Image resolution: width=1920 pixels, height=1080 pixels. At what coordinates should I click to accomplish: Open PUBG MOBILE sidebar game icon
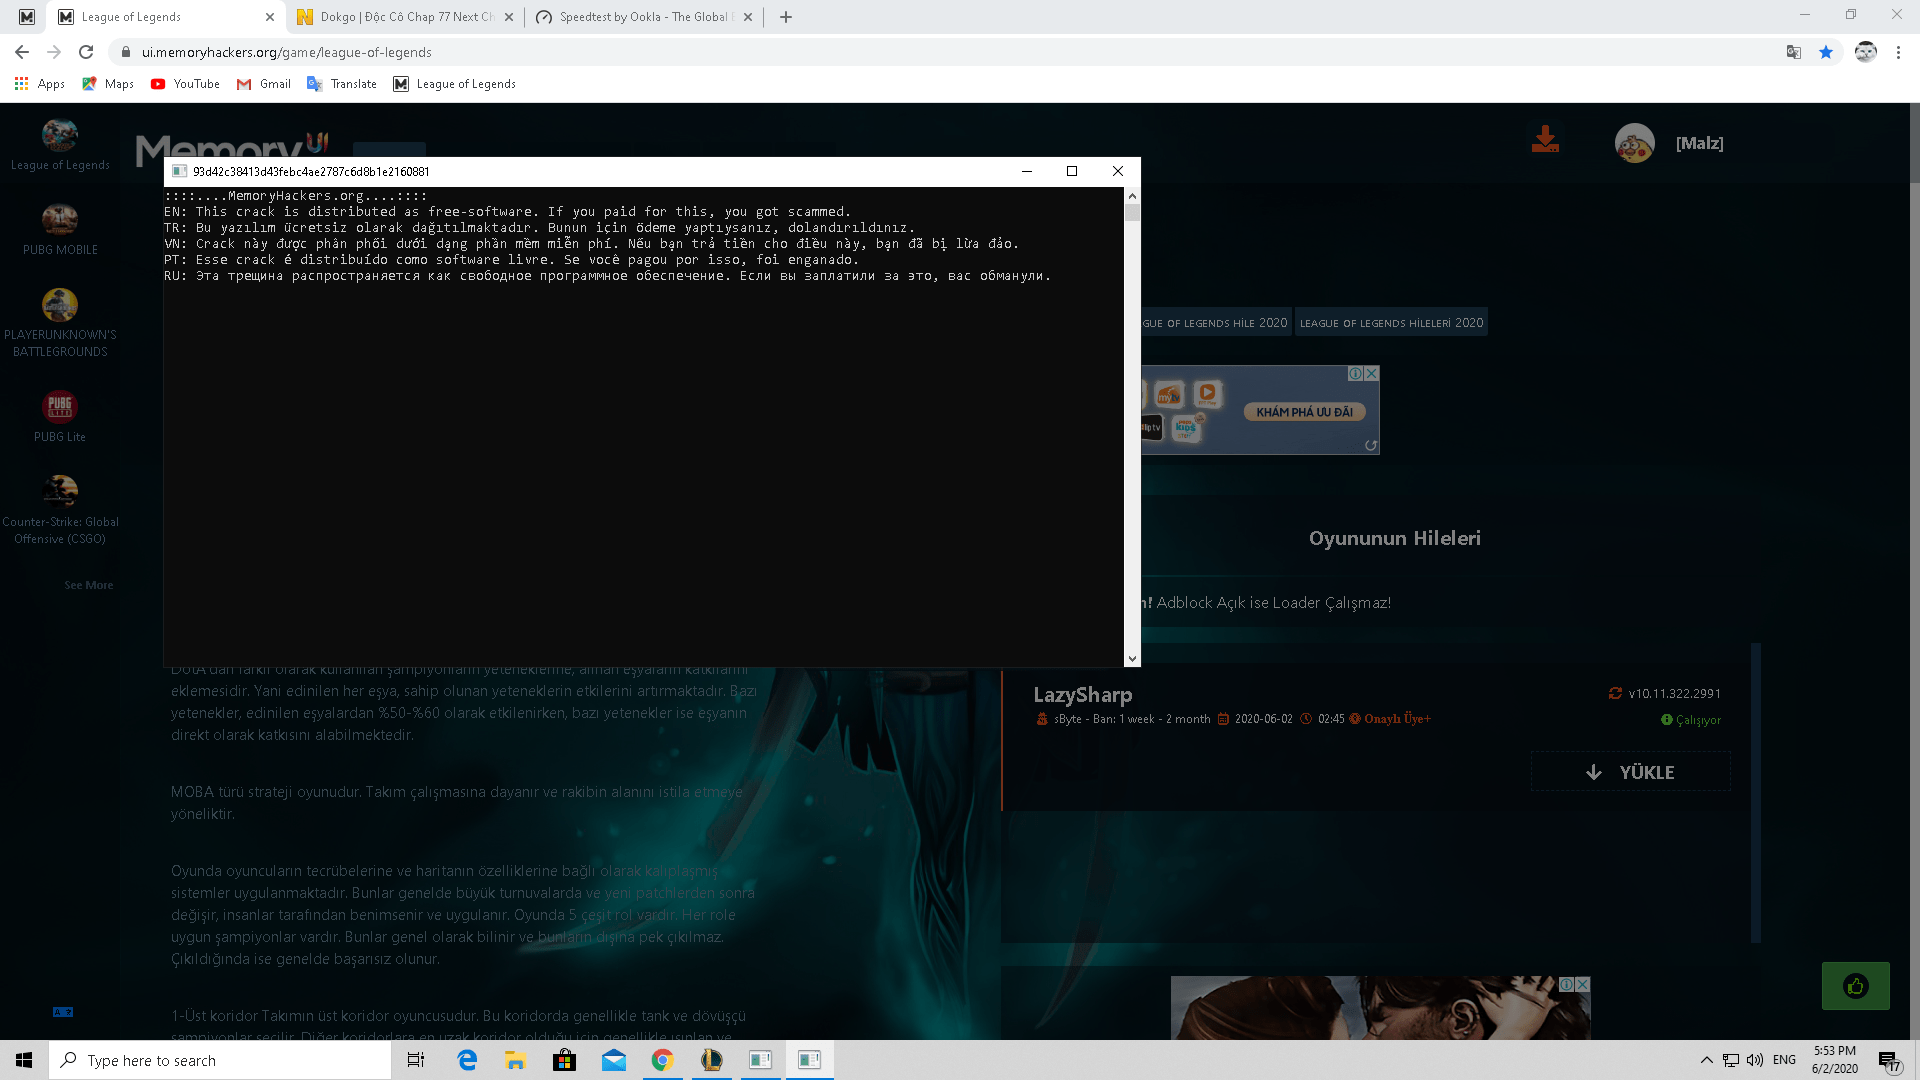point(60,219)
